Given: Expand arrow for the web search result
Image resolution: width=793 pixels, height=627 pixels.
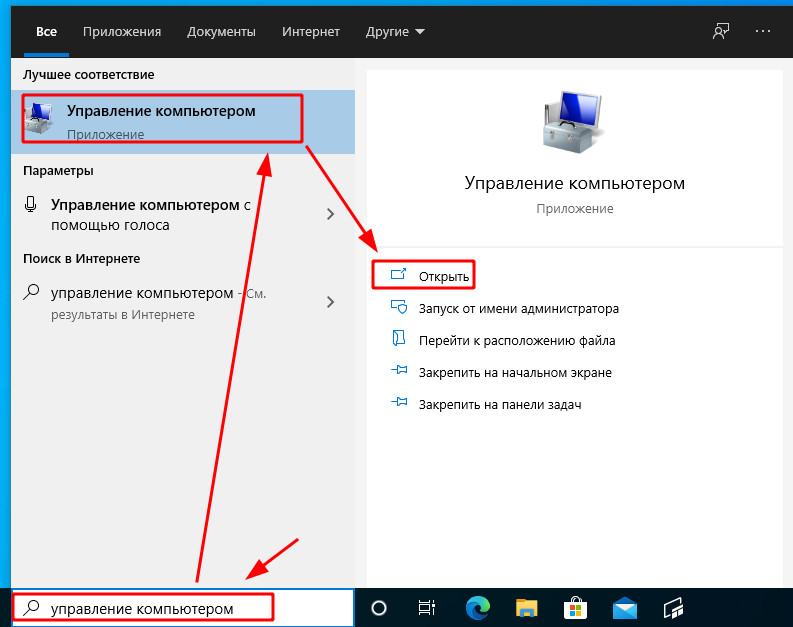Looking at the screenshot, I should pyautogui.click(x=330, y=301).
